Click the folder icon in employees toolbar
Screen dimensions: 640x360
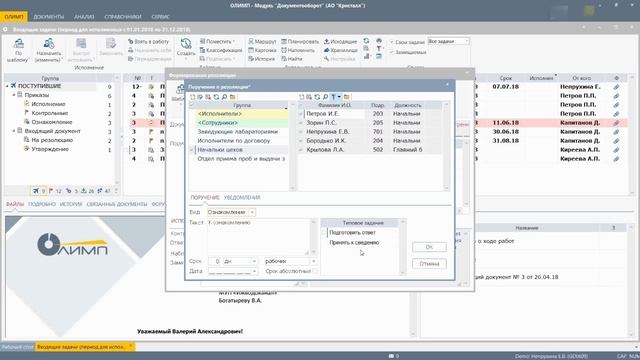(347, 97)
